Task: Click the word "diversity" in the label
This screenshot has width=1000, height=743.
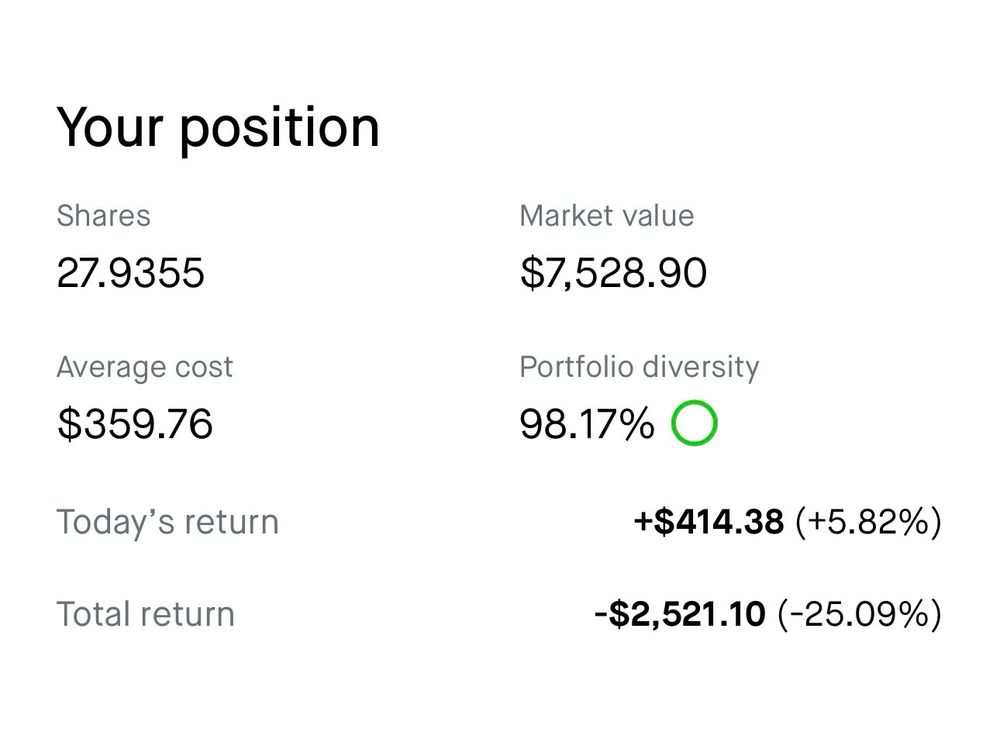Action: coord(701,367)
